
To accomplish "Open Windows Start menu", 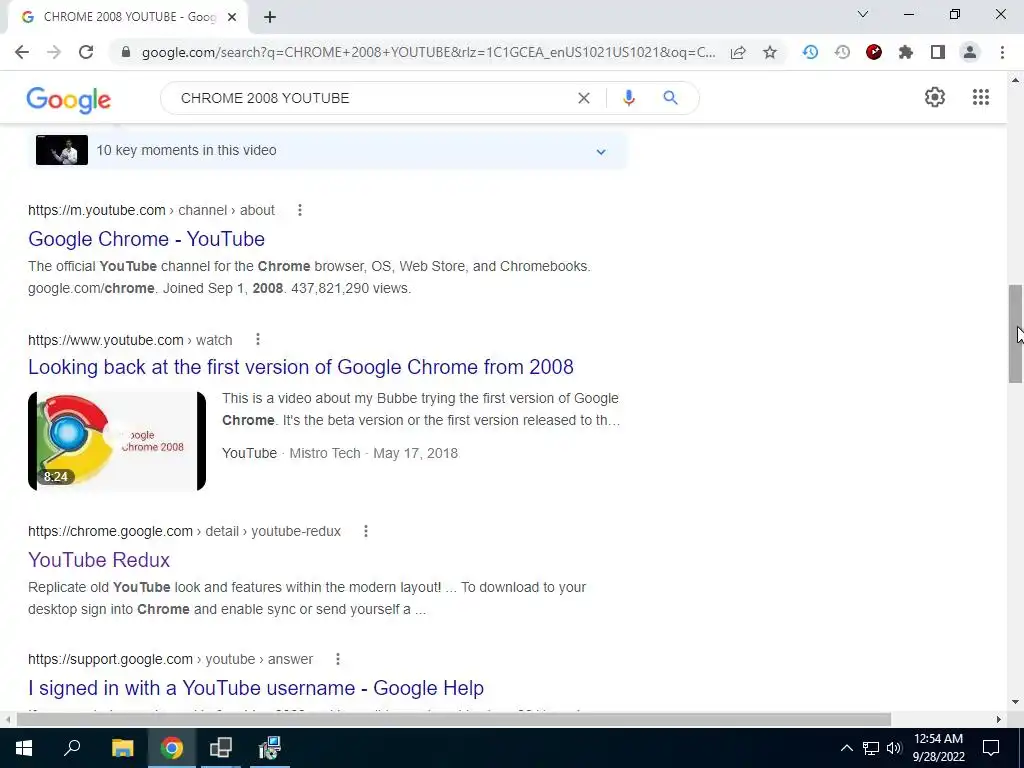I will pos(24,748).
